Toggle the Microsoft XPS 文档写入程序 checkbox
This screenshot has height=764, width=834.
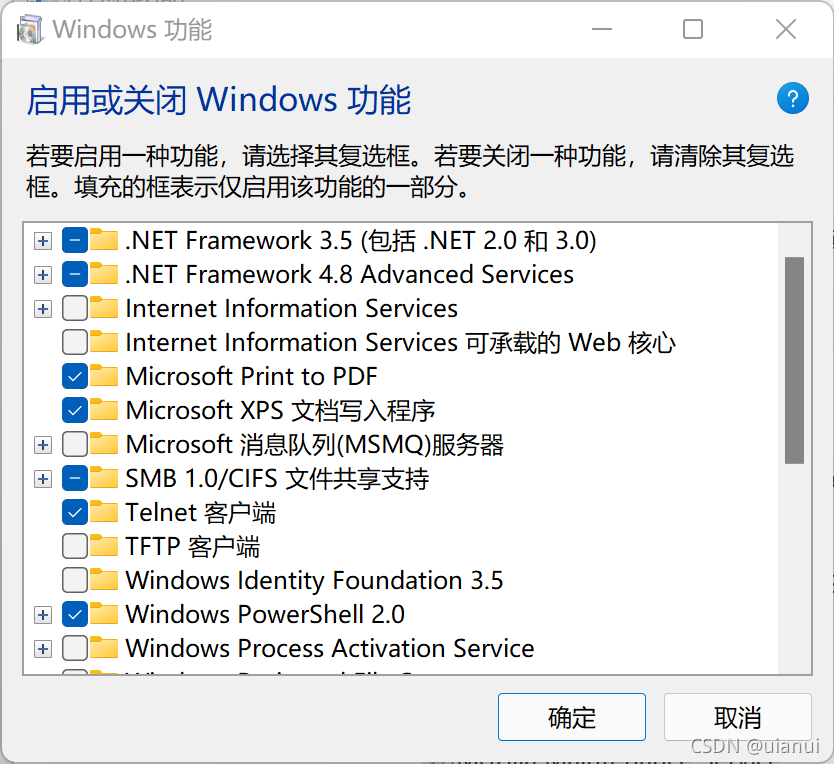[x=75, y=410]
